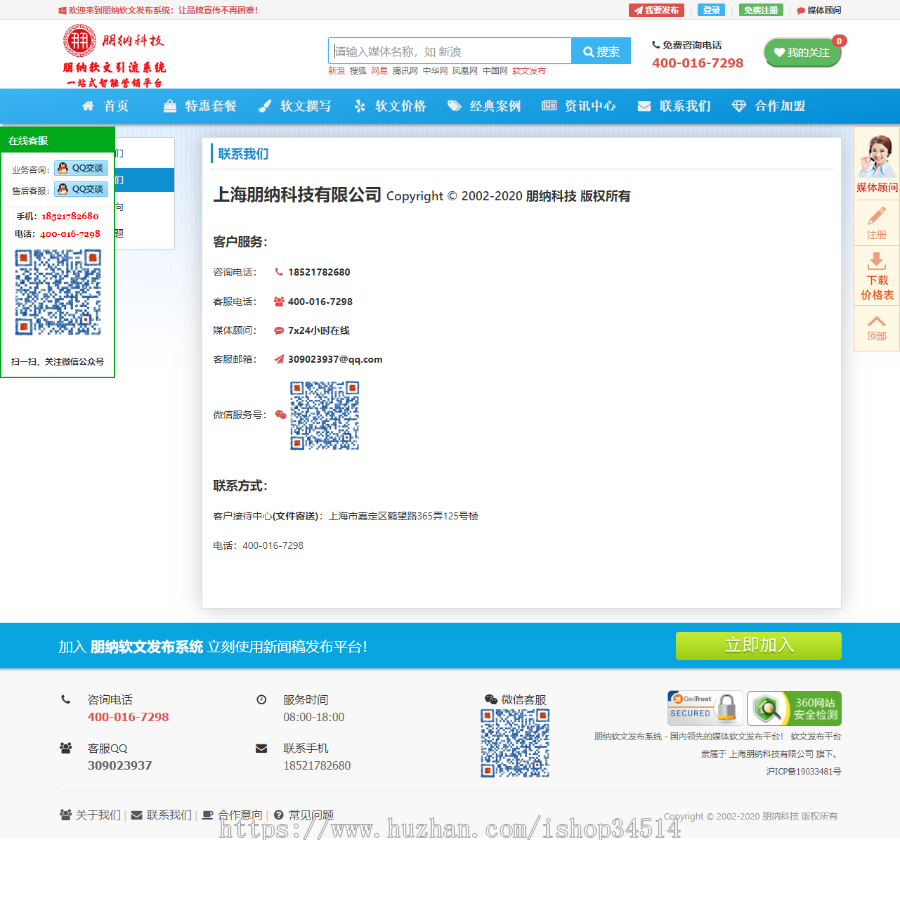
Task: Click the 微信客服 icon in footer
Action: coord(489,699)
